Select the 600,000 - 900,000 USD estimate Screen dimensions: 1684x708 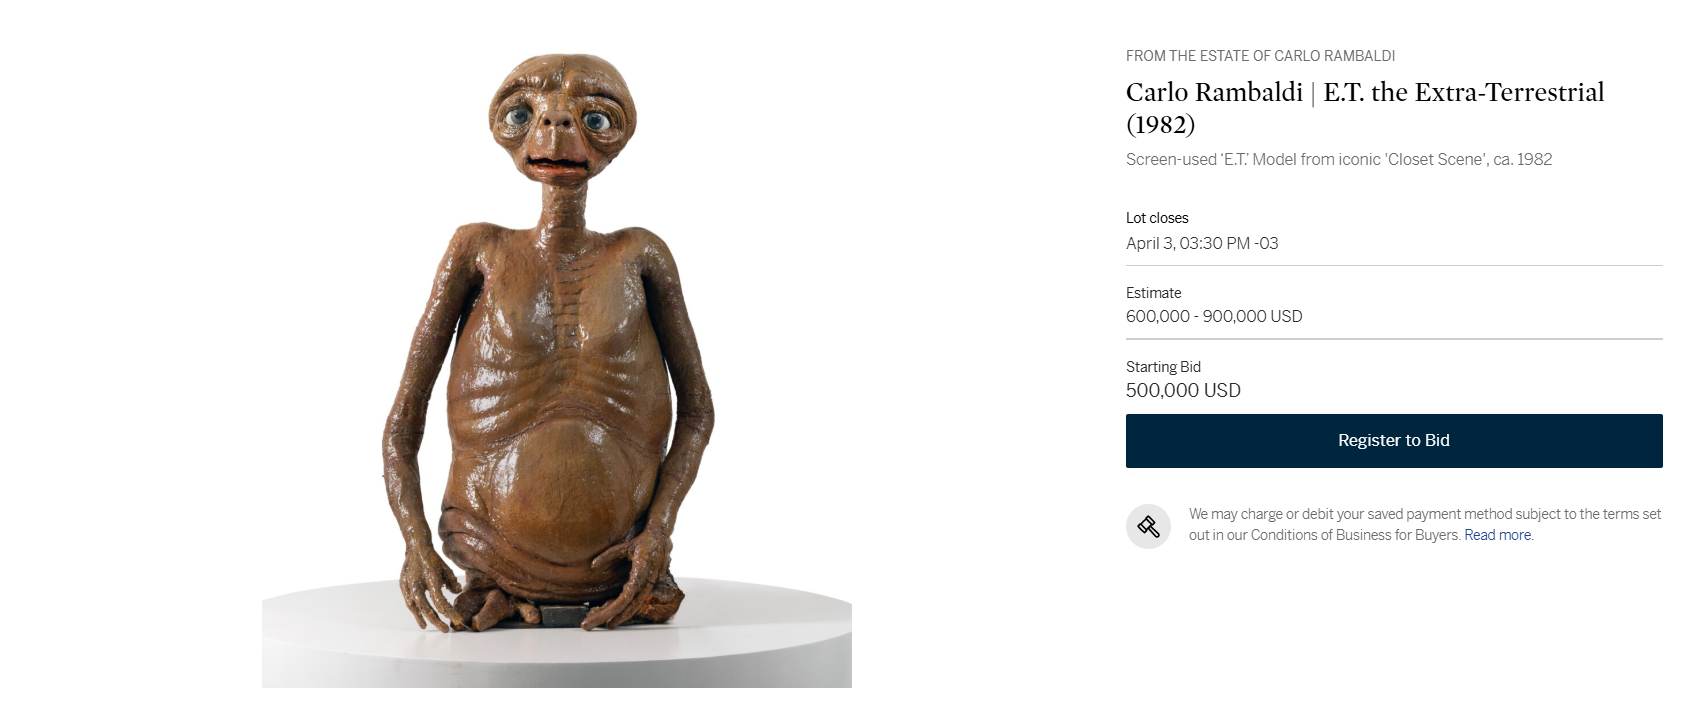[1214, 316]
